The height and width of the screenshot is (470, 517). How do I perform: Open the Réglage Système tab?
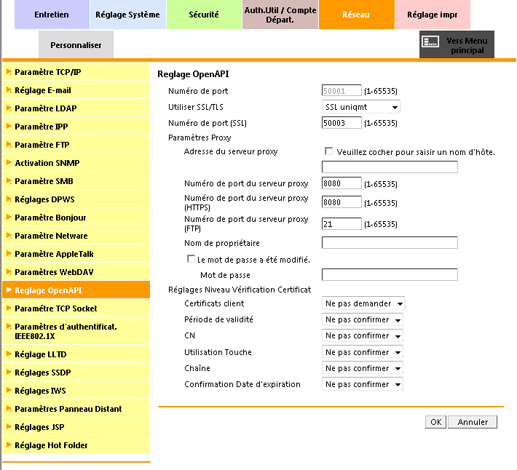tap(128, 15)
